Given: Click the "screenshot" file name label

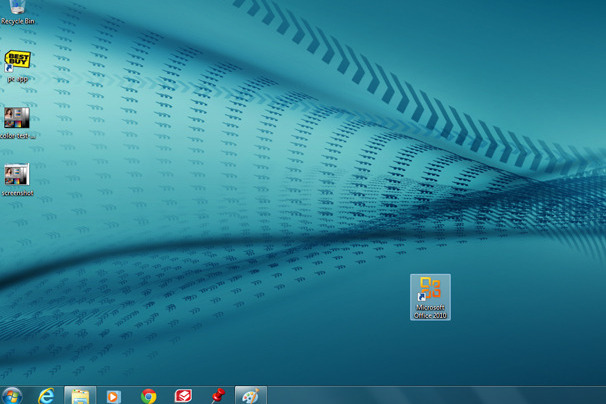Looking at the screenshot, I should pos(18,193).
